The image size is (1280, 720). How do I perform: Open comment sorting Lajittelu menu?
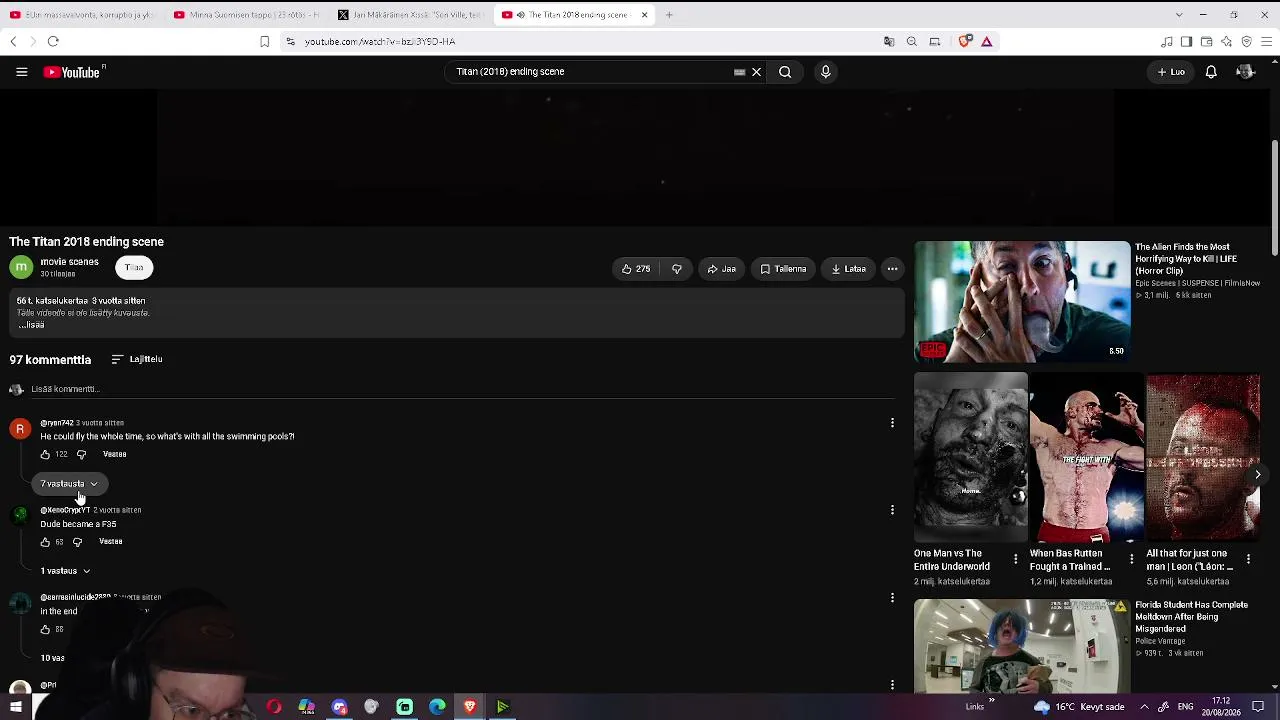pyautogui.click(x=137, y=359)
